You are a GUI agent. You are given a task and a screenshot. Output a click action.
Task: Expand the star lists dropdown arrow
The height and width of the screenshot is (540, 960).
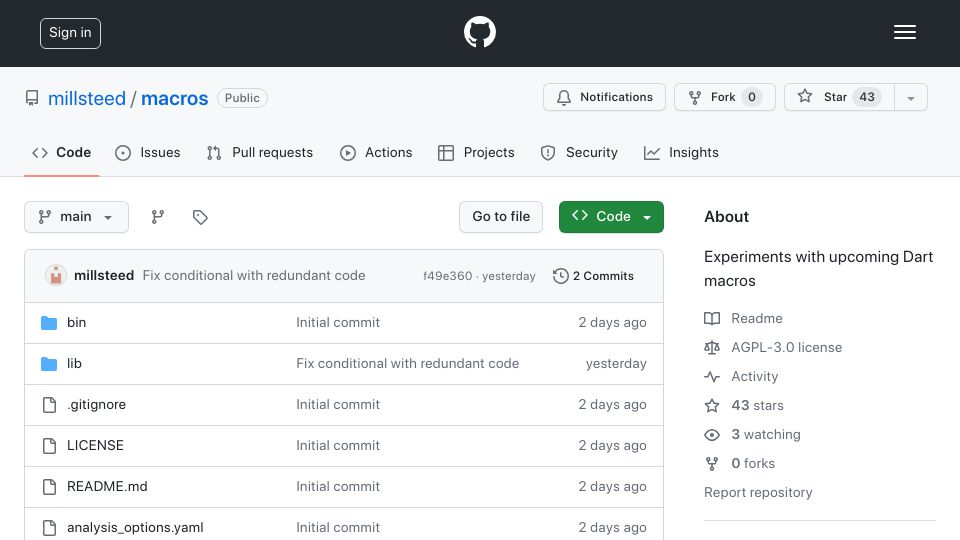pos(911,98)
